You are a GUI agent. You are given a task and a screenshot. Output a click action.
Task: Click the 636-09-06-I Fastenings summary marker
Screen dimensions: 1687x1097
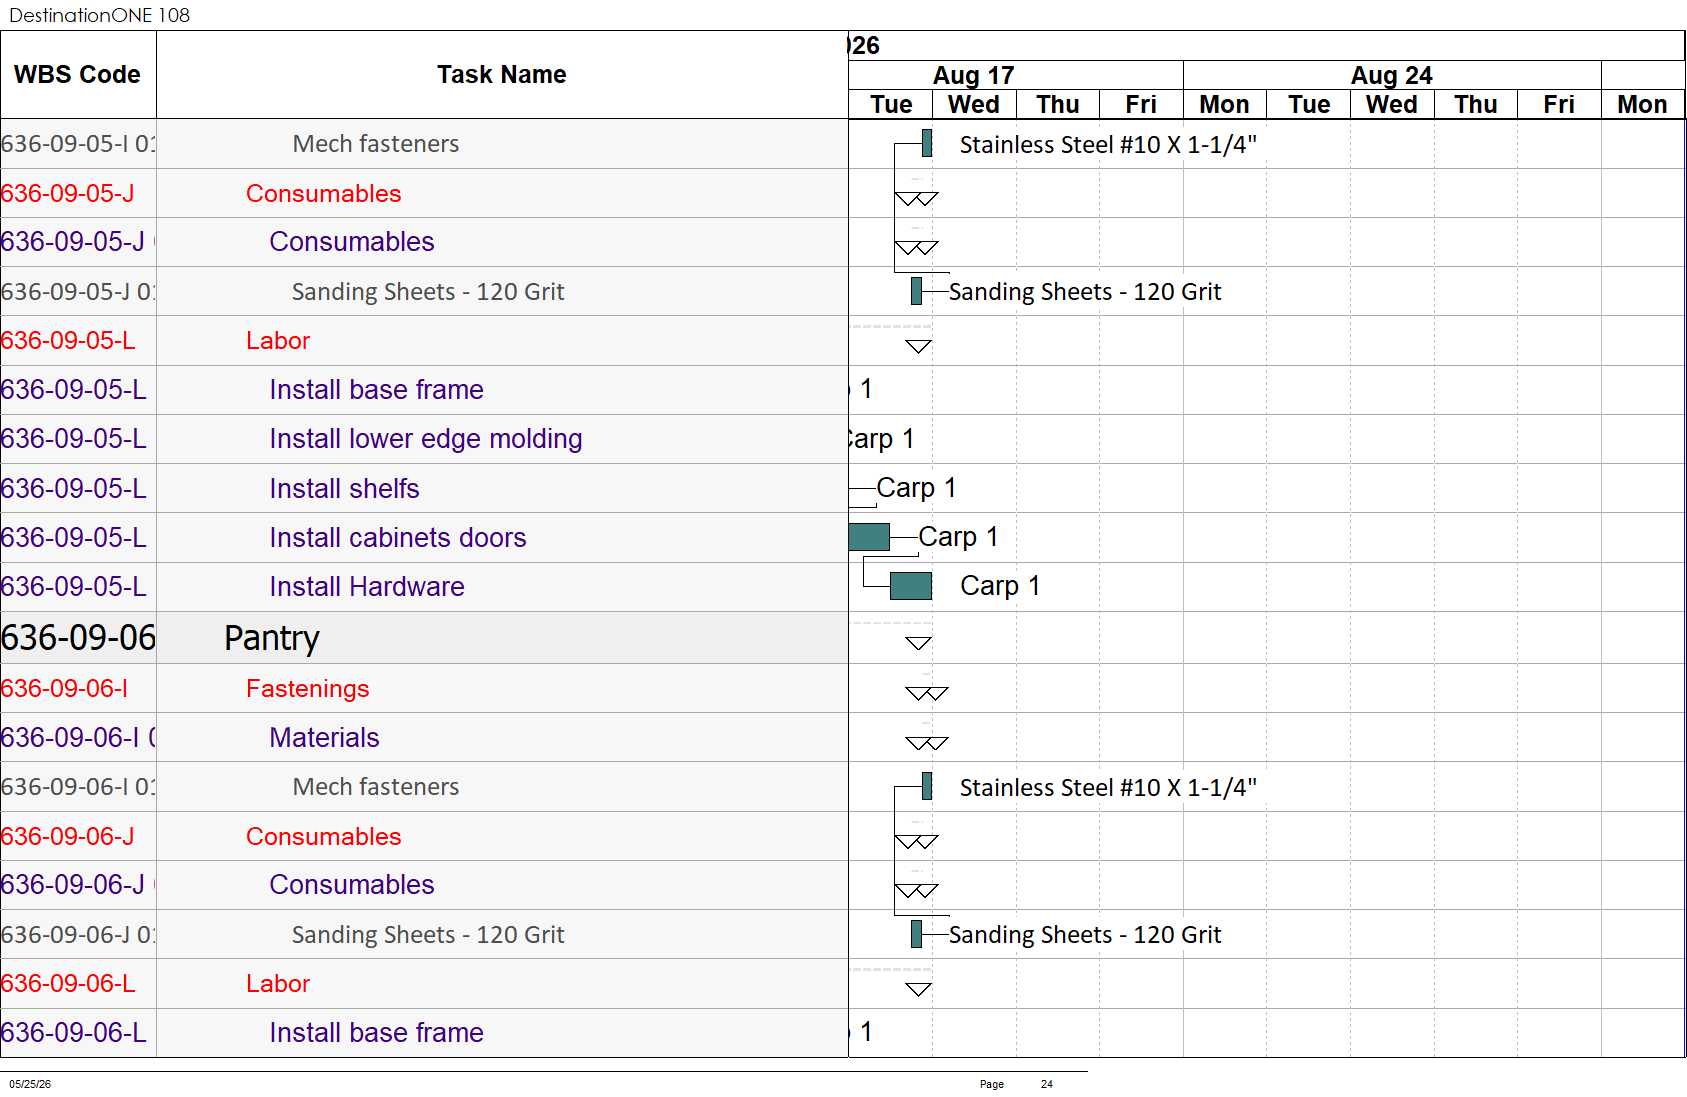(926, 693)
